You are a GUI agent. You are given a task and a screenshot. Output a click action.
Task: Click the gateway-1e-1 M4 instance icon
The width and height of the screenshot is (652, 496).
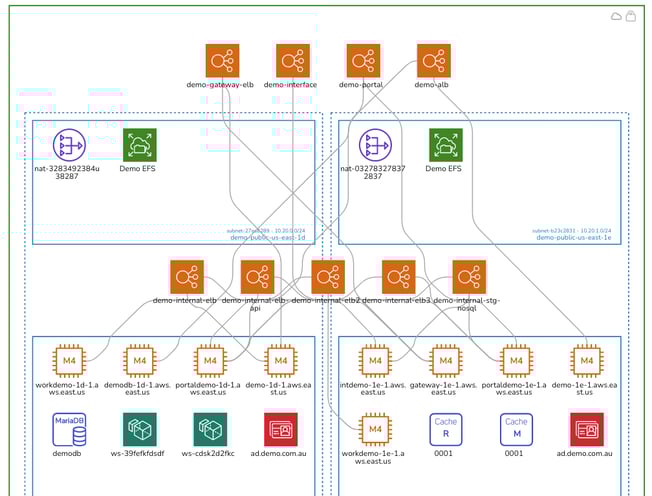(445, 360)
